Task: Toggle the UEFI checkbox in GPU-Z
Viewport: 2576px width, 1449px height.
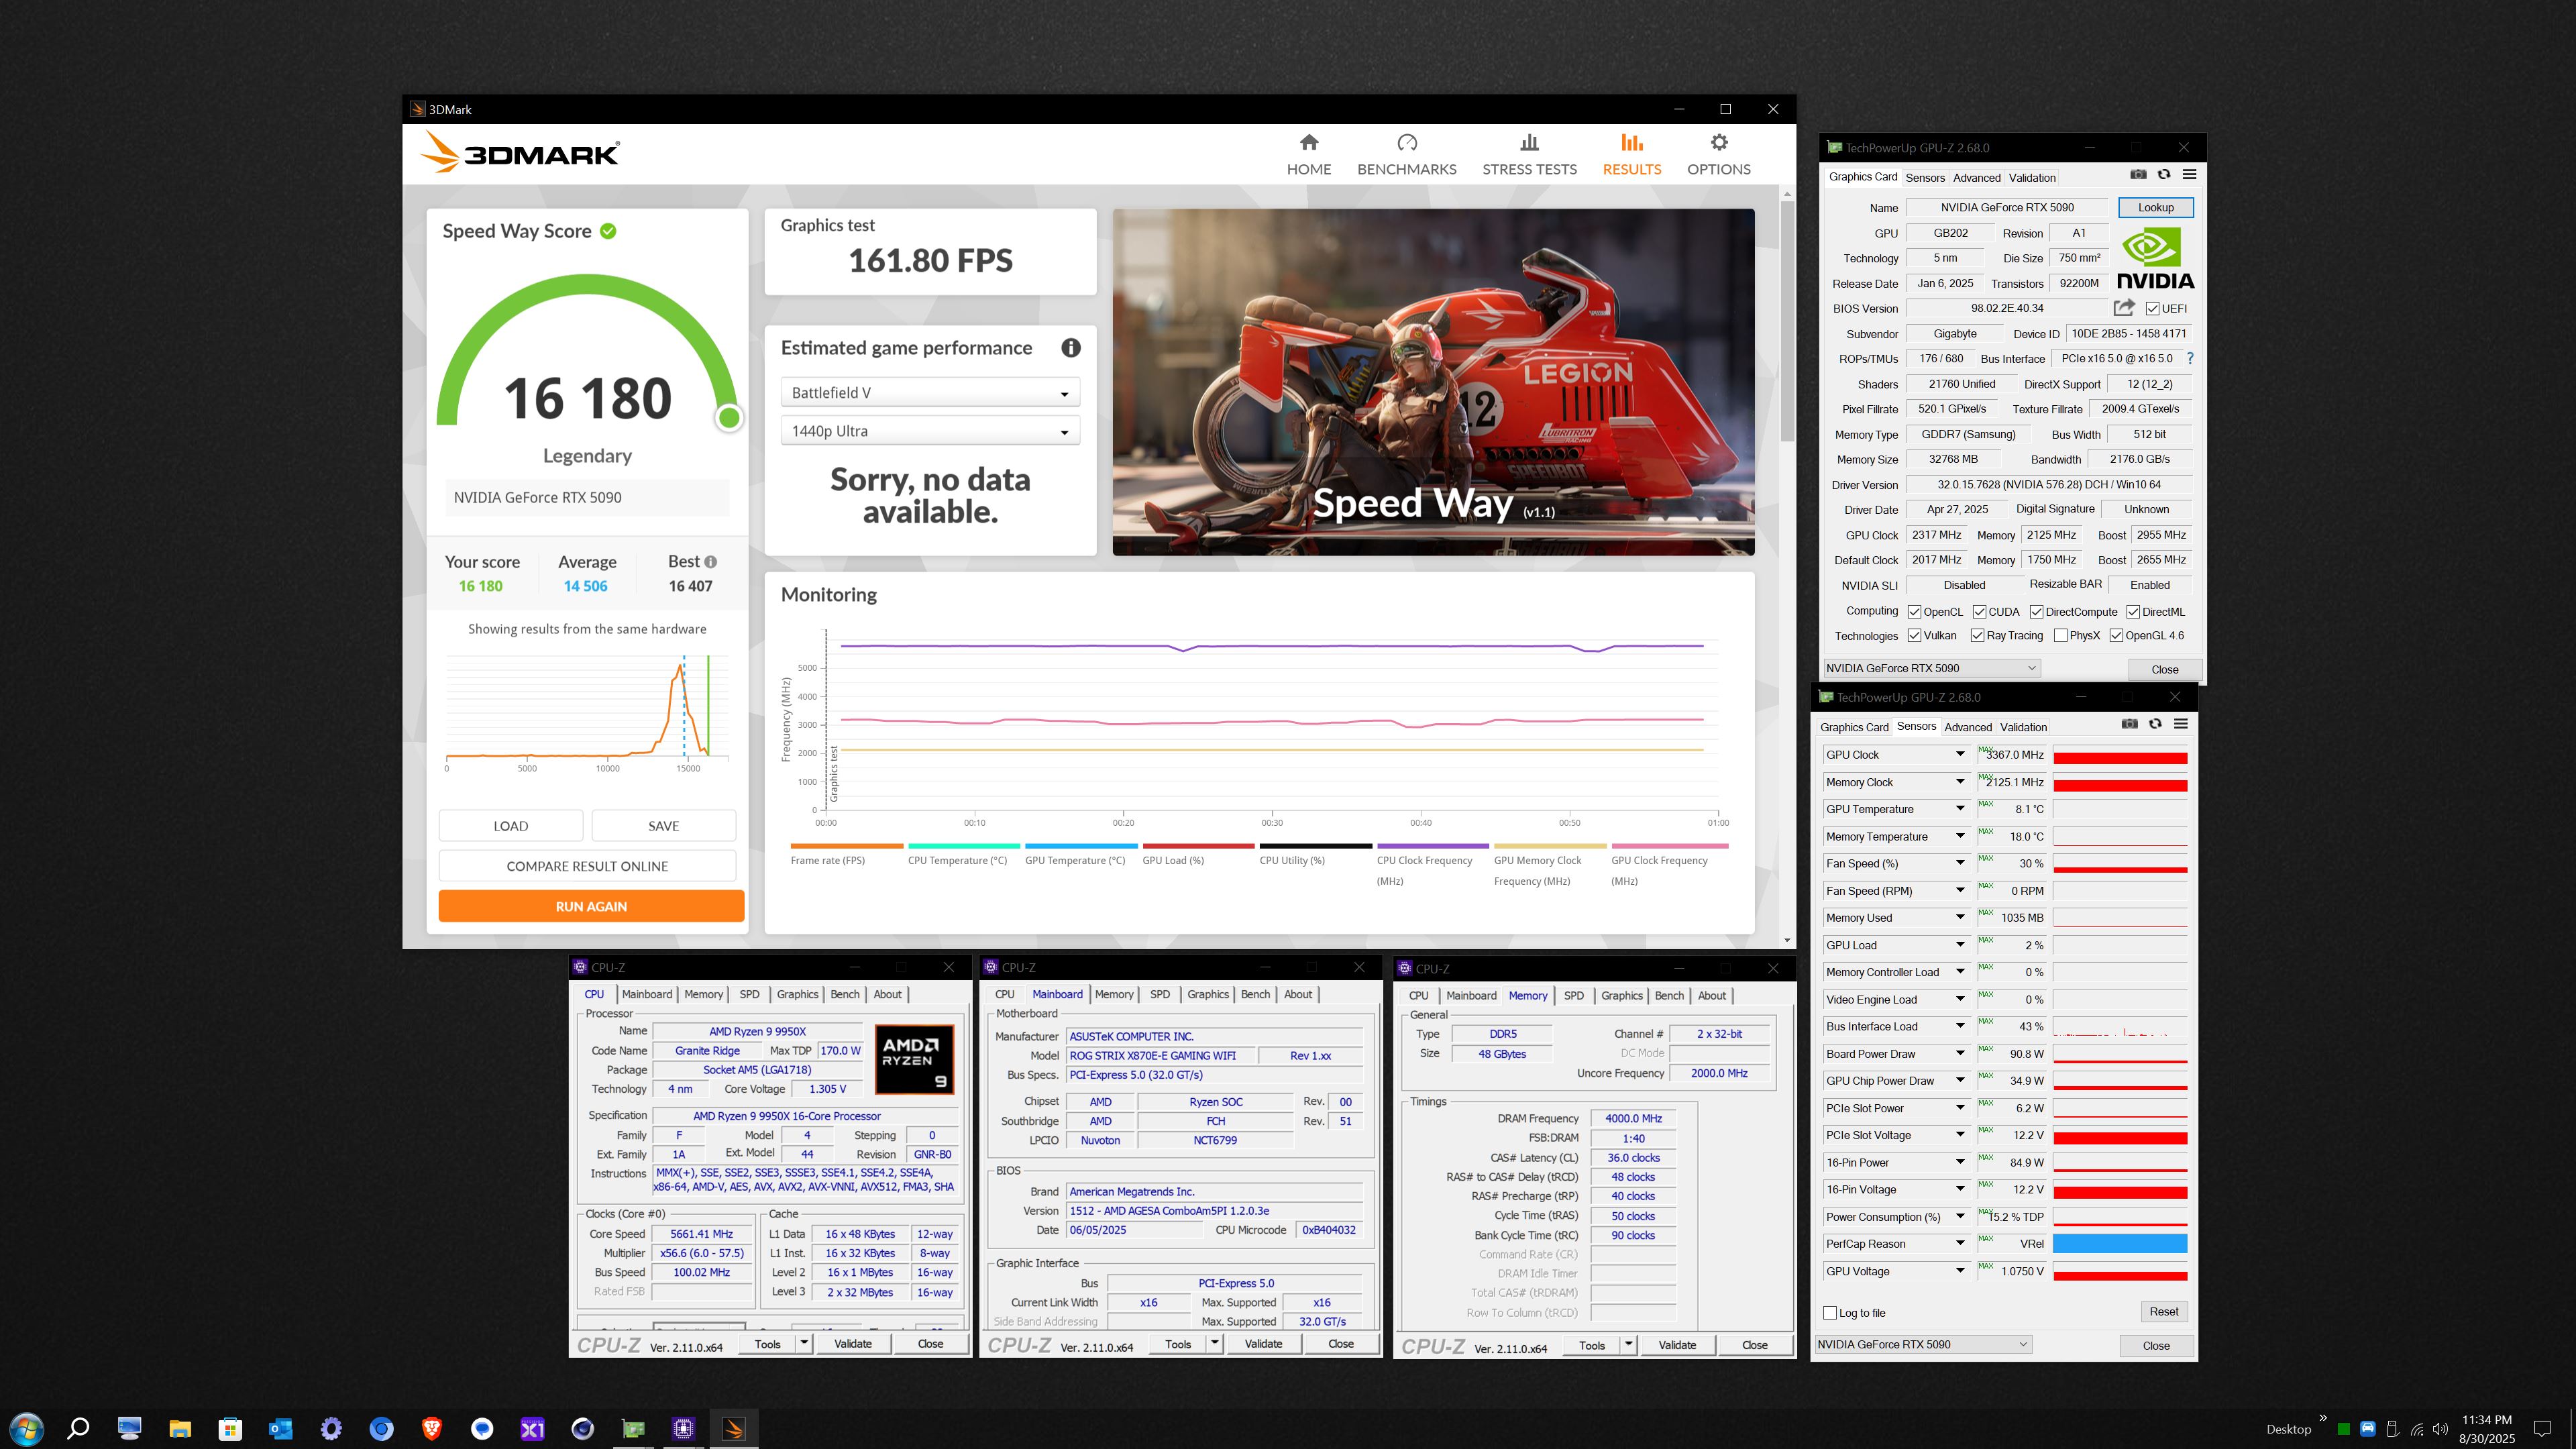Action: (2152, 309)
